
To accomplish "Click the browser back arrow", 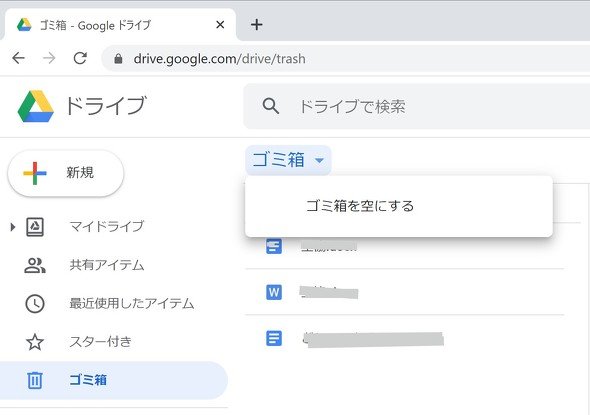I will [x=18, y=58].
